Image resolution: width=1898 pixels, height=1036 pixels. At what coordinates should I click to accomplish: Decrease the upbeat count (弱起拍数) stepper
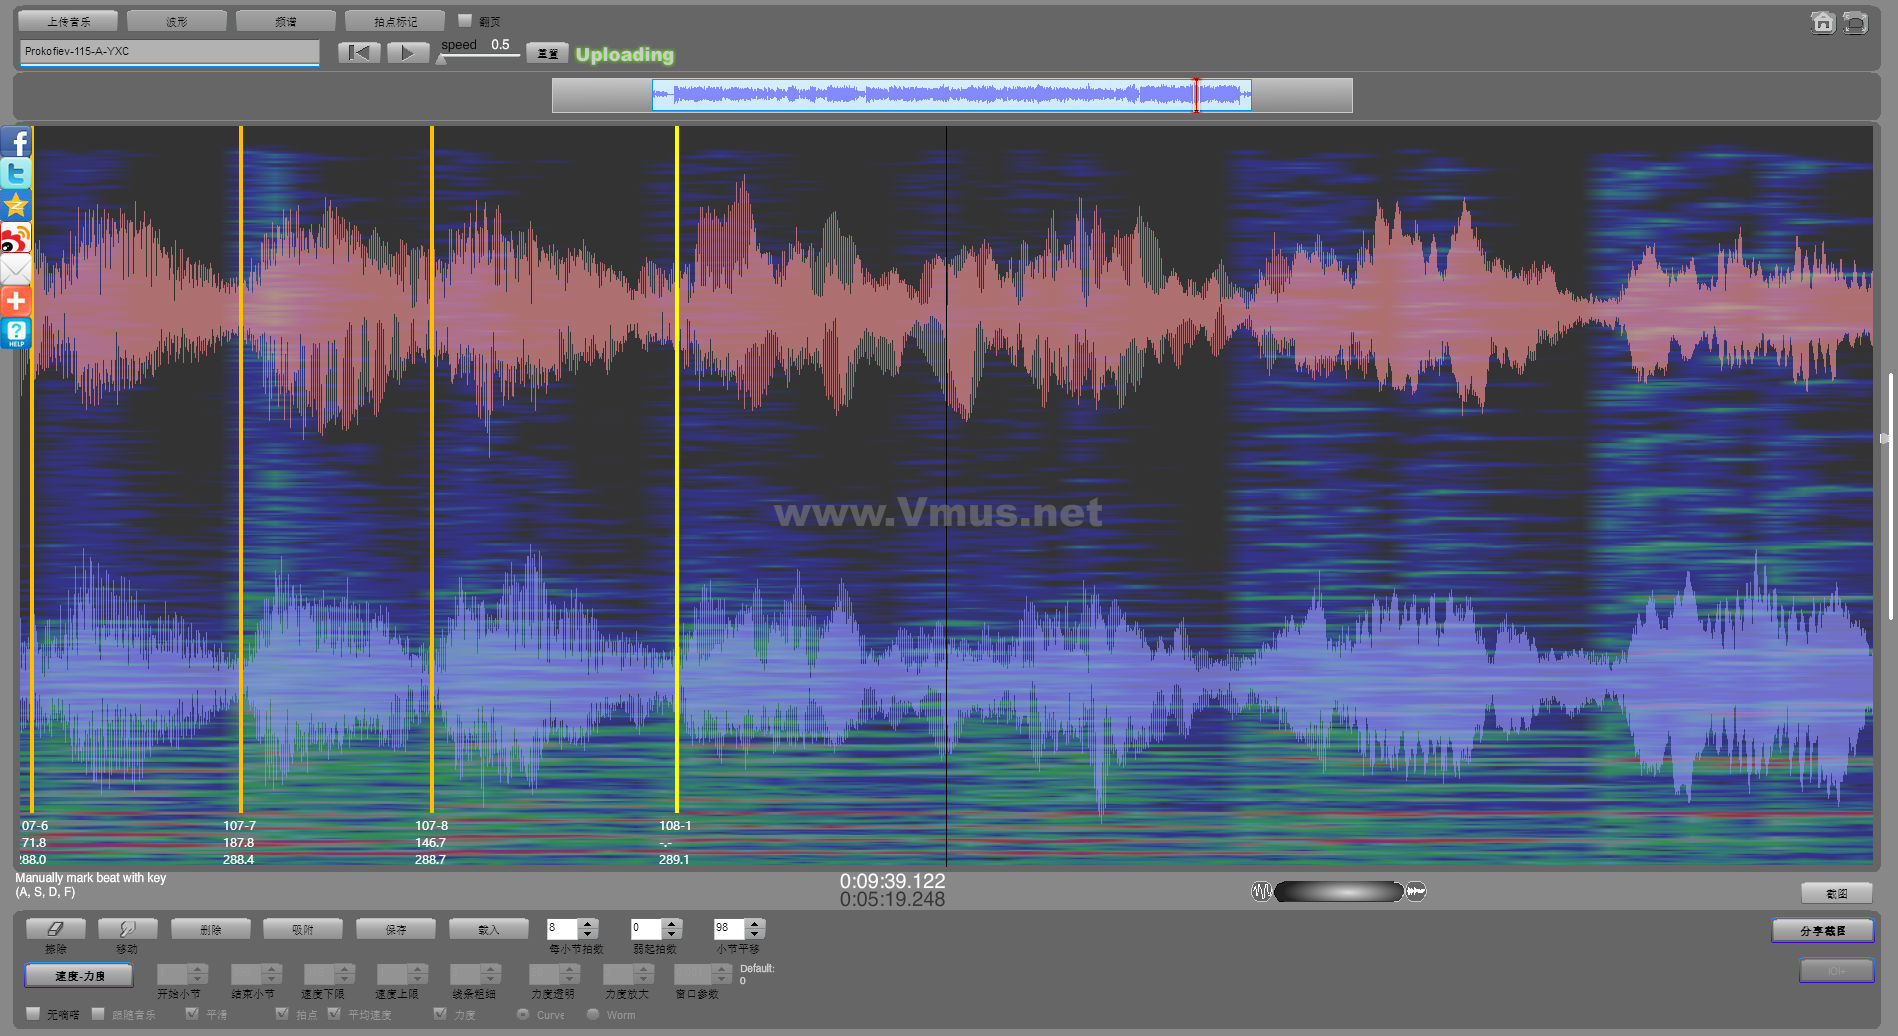pyautogui.click(x=672, y=934)
